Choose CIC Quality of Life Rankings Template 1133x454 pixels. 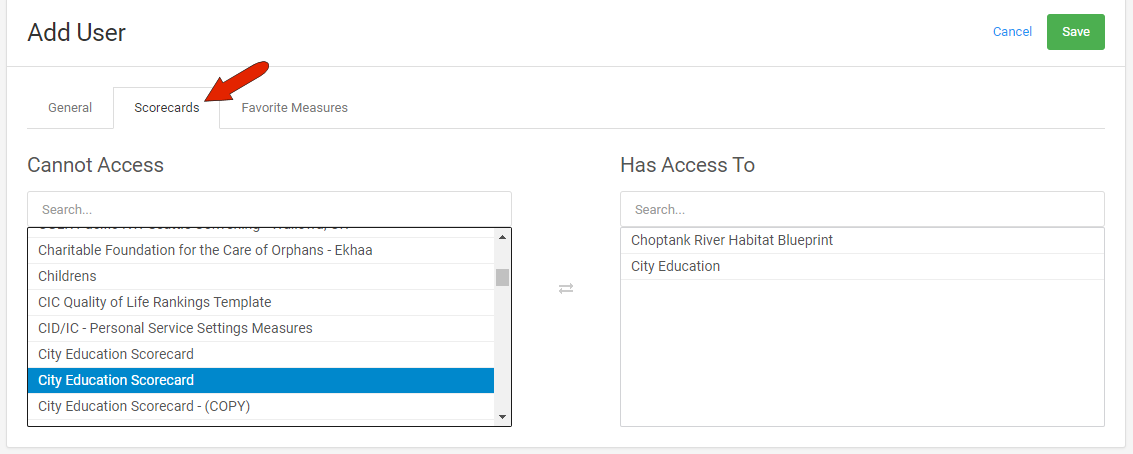tap(154, 302)
